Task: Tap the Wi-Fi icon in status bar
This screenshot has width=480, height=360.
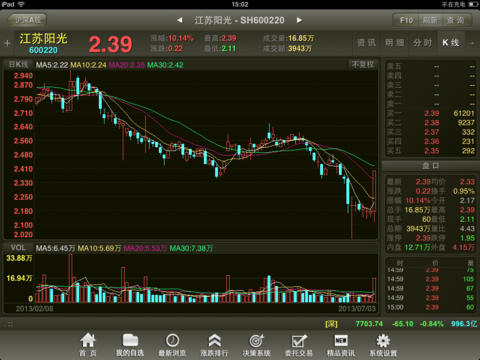Action: tap(21, 4)
